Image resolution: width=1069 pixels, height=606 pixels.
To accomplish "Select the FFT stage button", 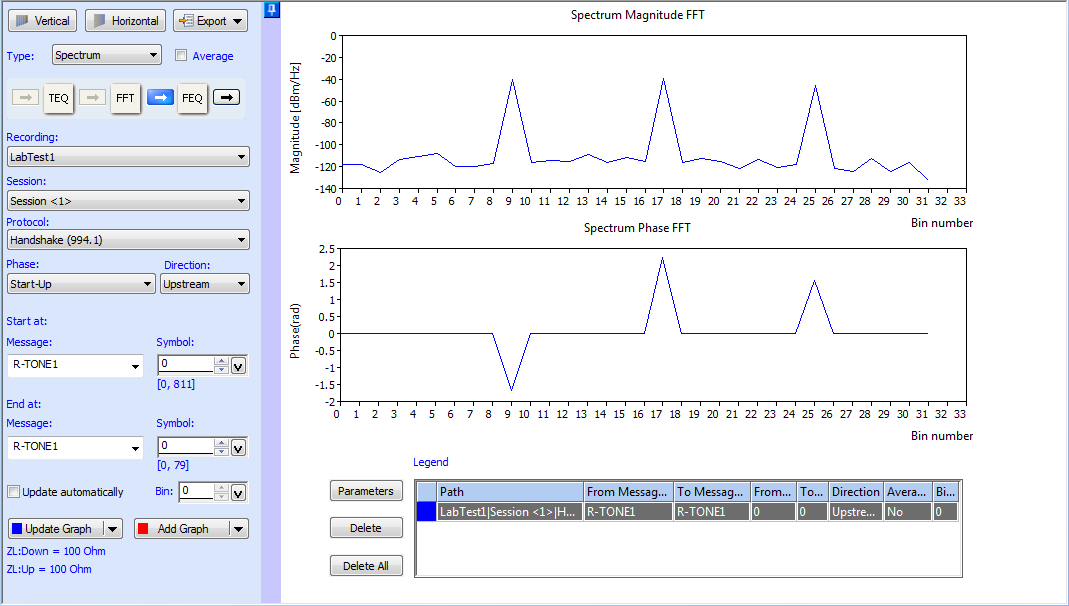I will (x=125, y=98).
